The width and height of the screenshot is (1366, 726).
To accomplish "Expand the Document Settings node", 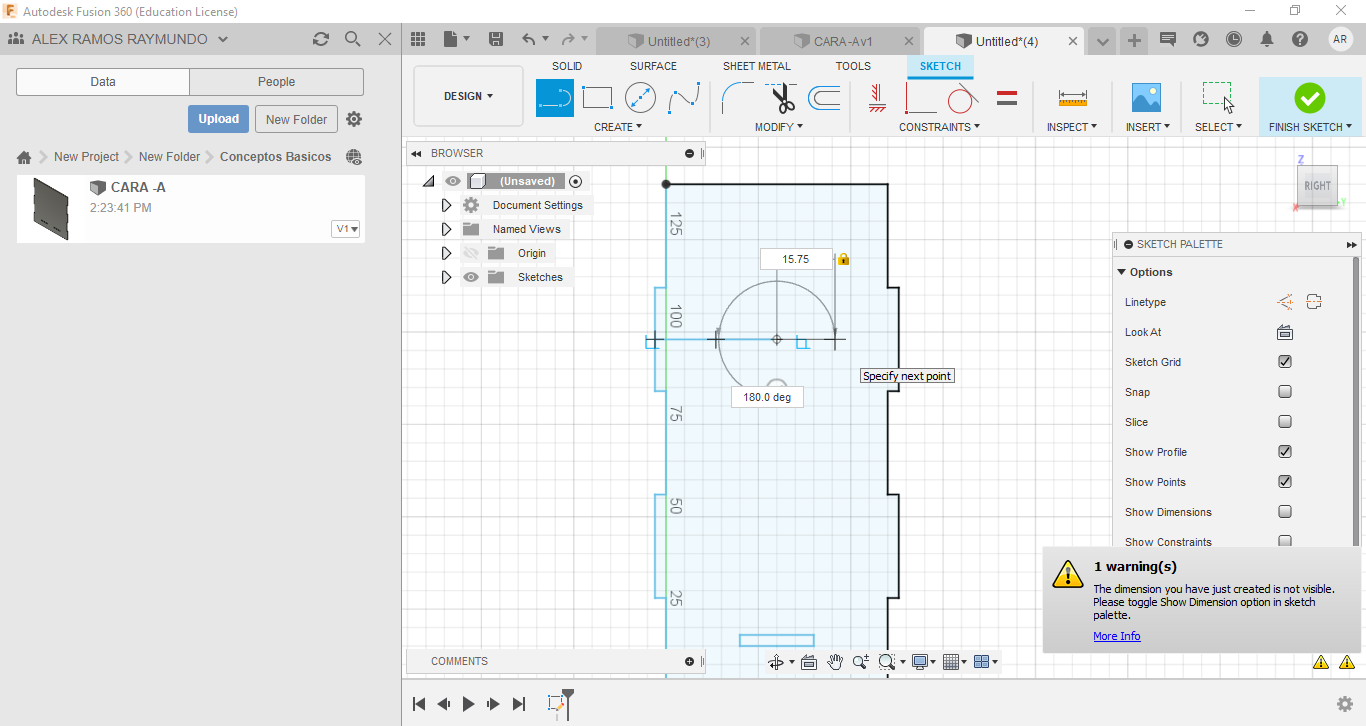I will click(x=447, y=205).
